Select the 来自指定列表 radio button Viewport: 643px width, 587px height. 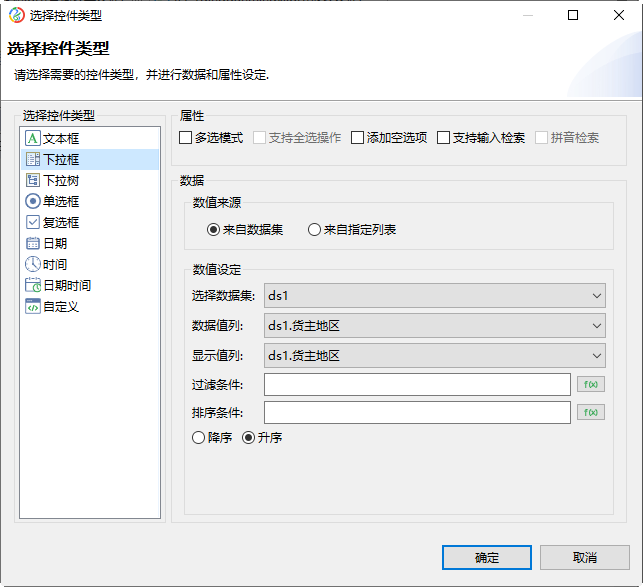click(315, 230)
